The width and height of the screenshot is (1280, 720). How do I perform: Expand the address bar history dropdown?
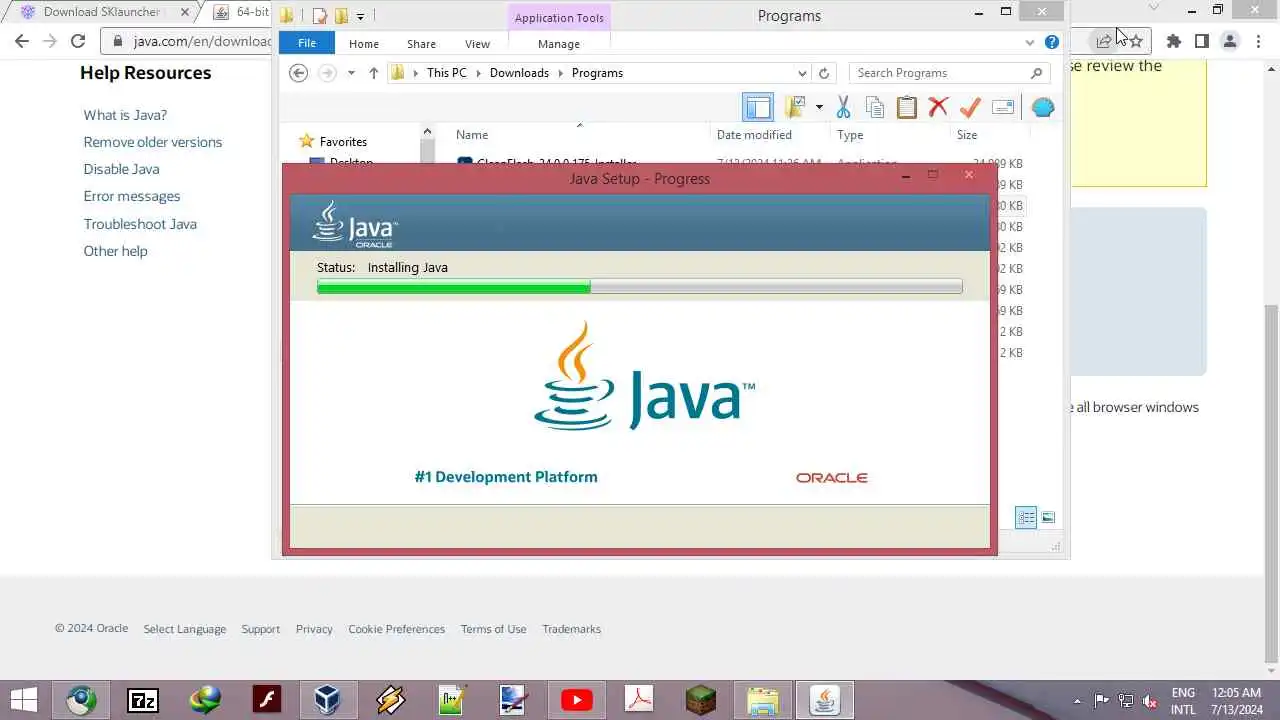point(802,73)
